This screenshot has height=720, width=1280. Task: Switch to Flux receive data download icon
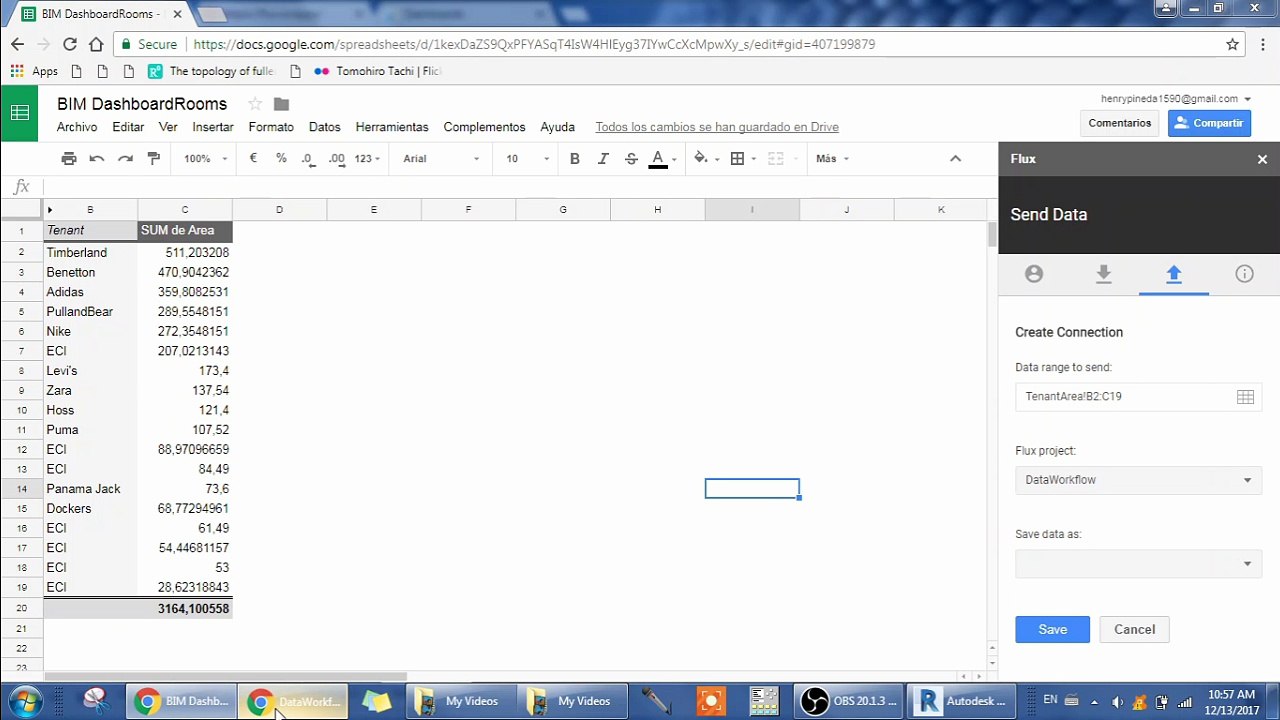[x=1104, y=274]
